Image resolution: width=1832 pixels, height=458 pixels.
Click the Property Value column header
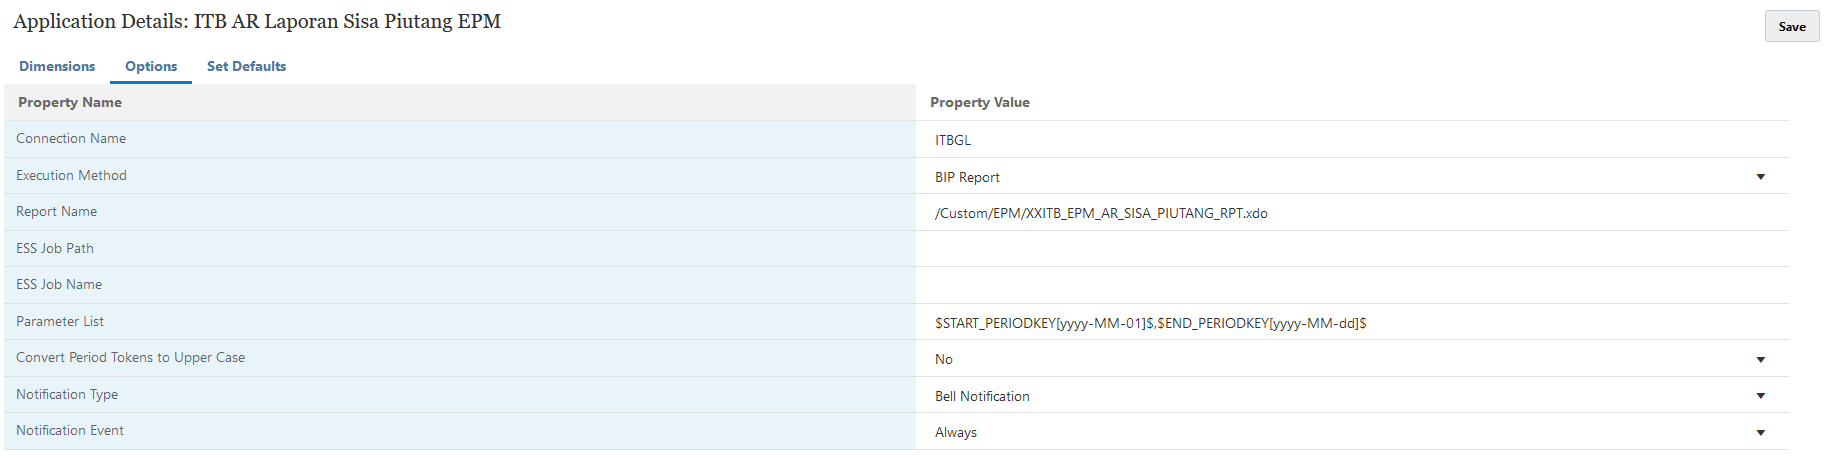point(980,102)
